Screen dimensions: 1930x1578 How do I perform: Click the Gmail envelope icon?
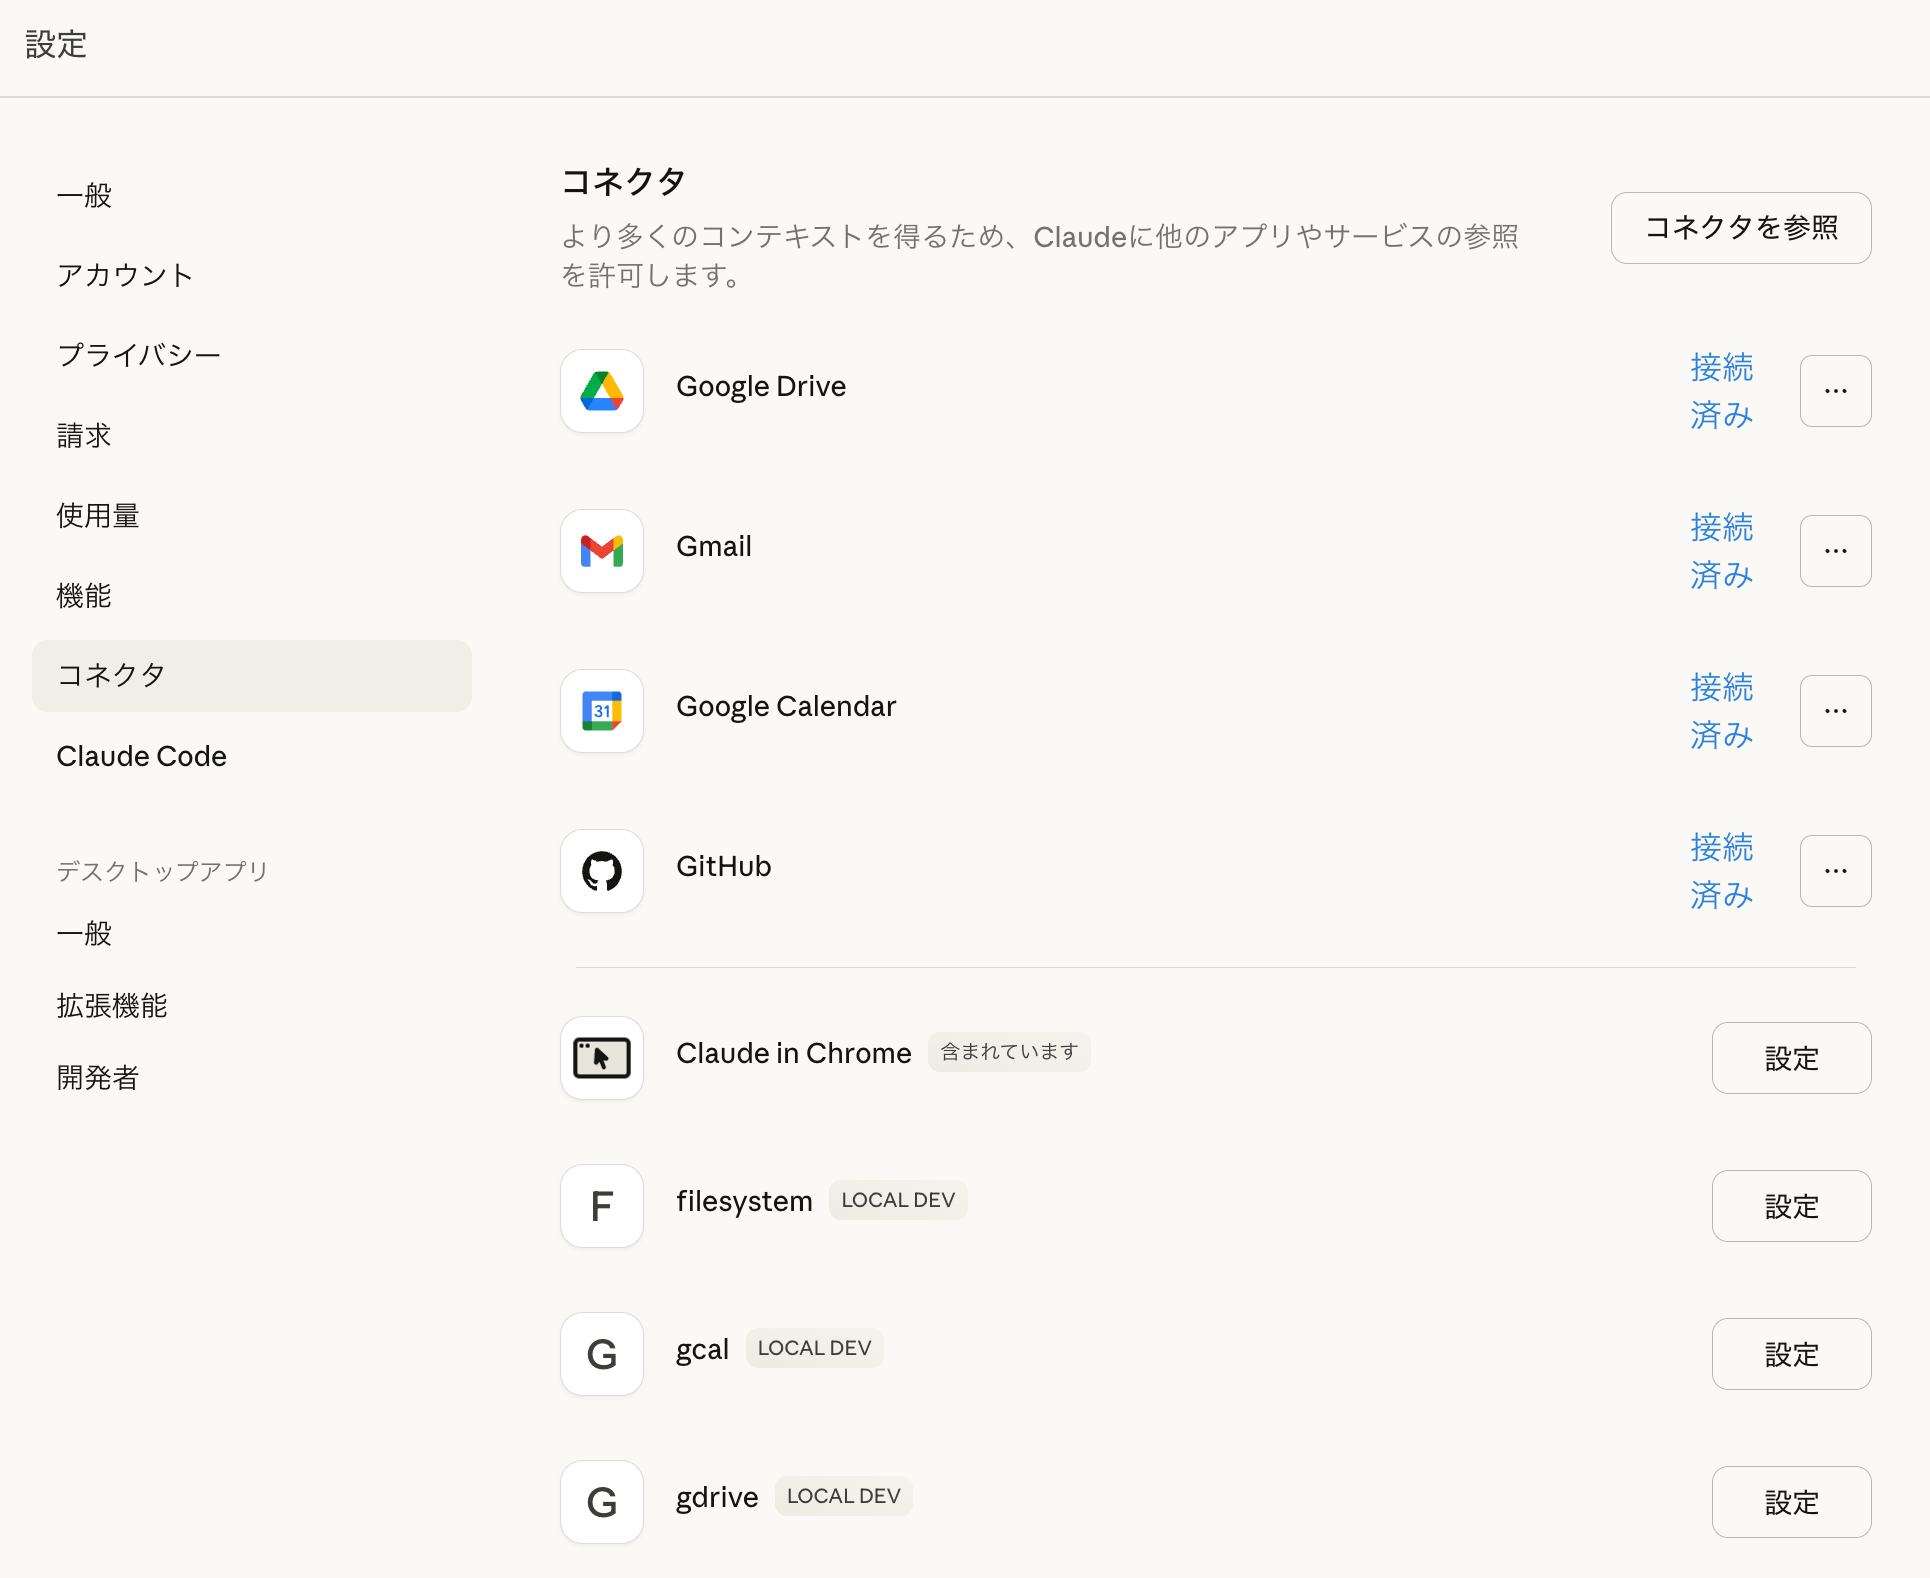pyautogui.click(x=602, y=551)
